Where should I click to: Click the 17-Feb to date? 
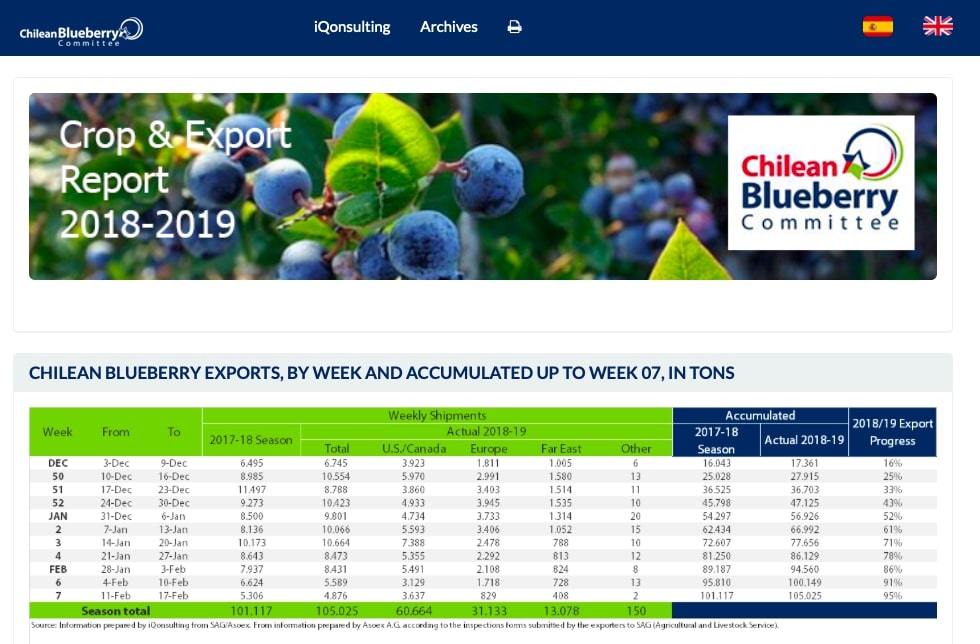click(x=173, y=596)
